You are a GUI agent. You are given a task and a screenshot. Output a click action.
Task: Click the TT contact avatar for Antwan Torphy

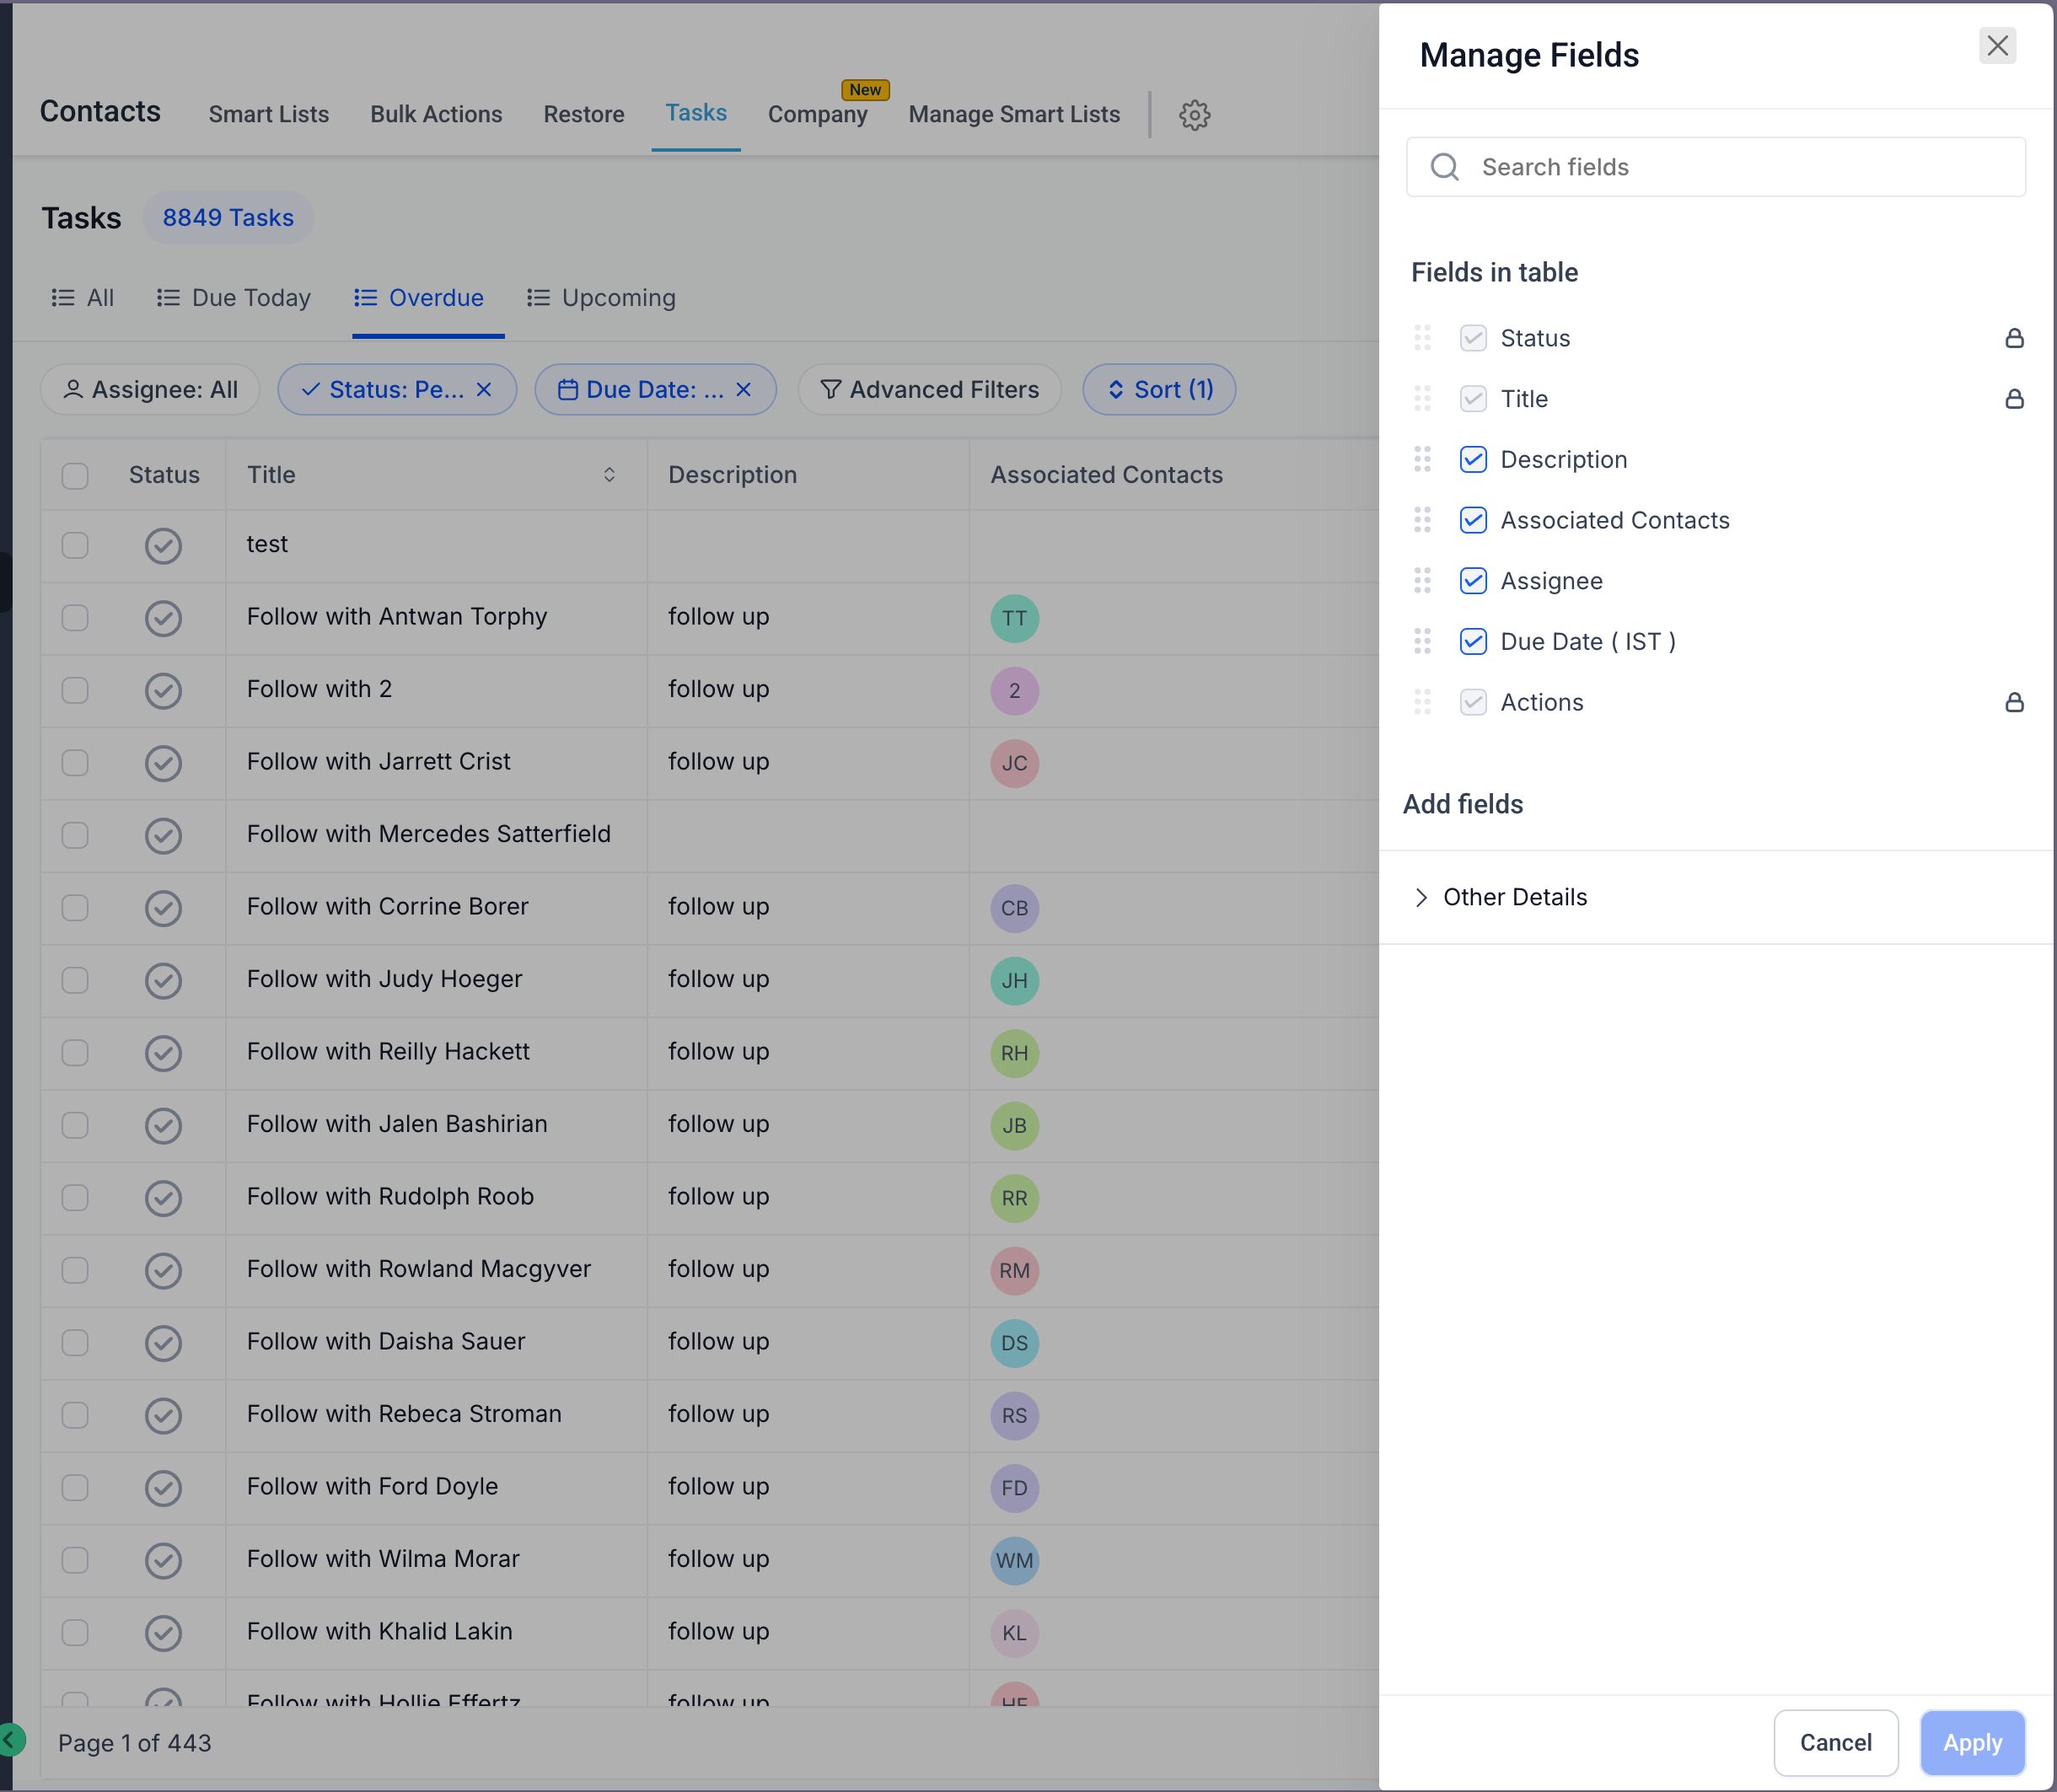click(x=1014, y=618)
